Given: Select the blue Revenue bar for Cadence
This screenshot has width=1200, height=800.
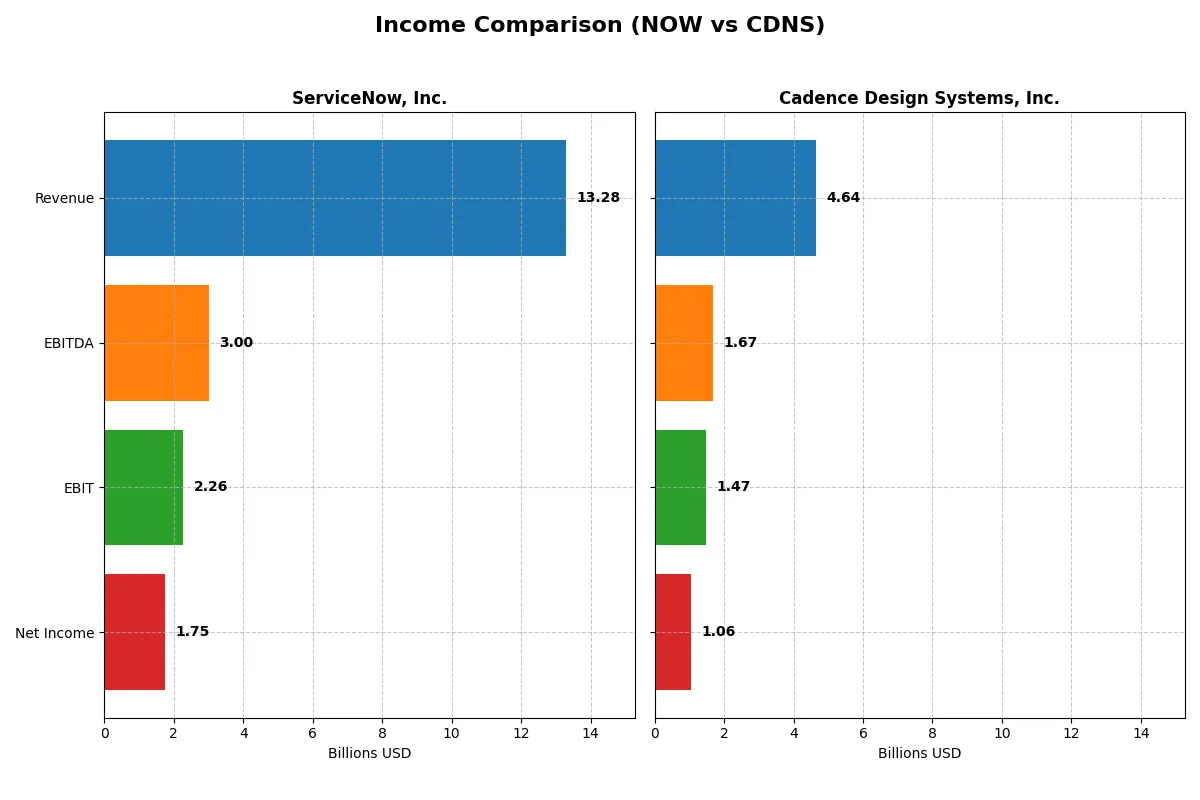Looking at the screenshot, I should (x=735, y=197).
